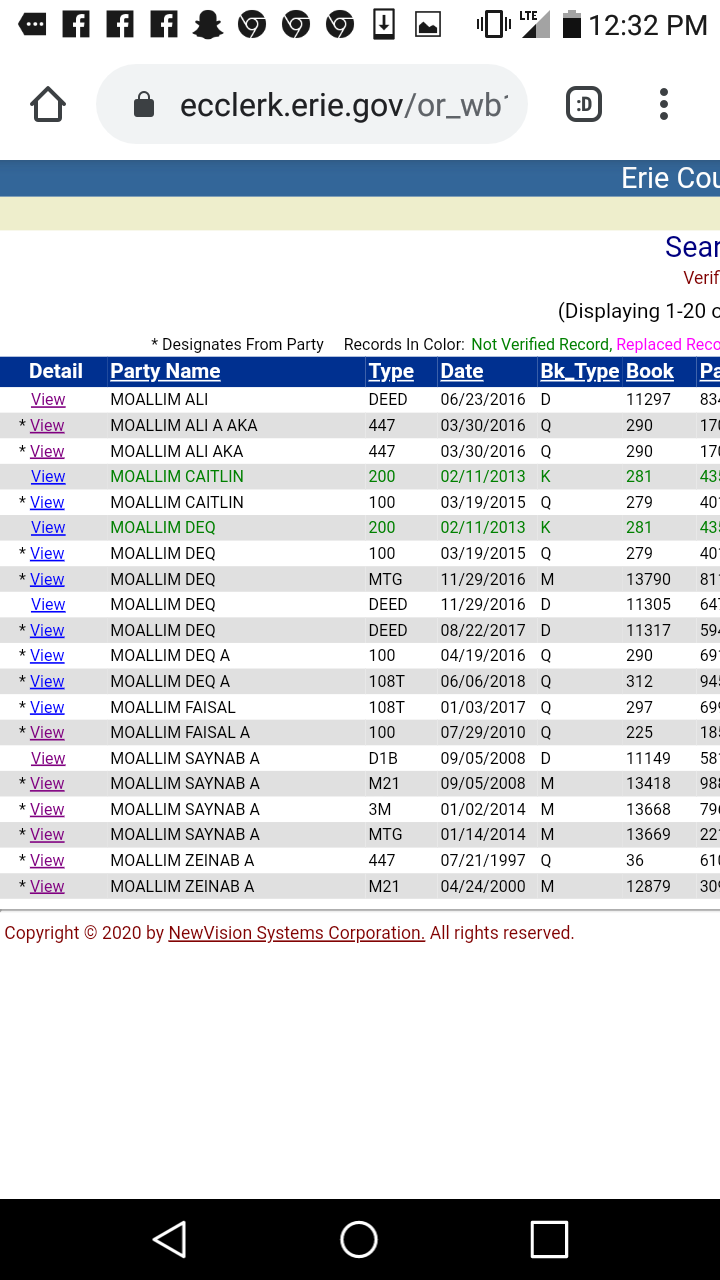Sort by Bk_Type column header
The width and height of the screenshot is (720, 1280).
pyautogui.click(x=580, y=371)
